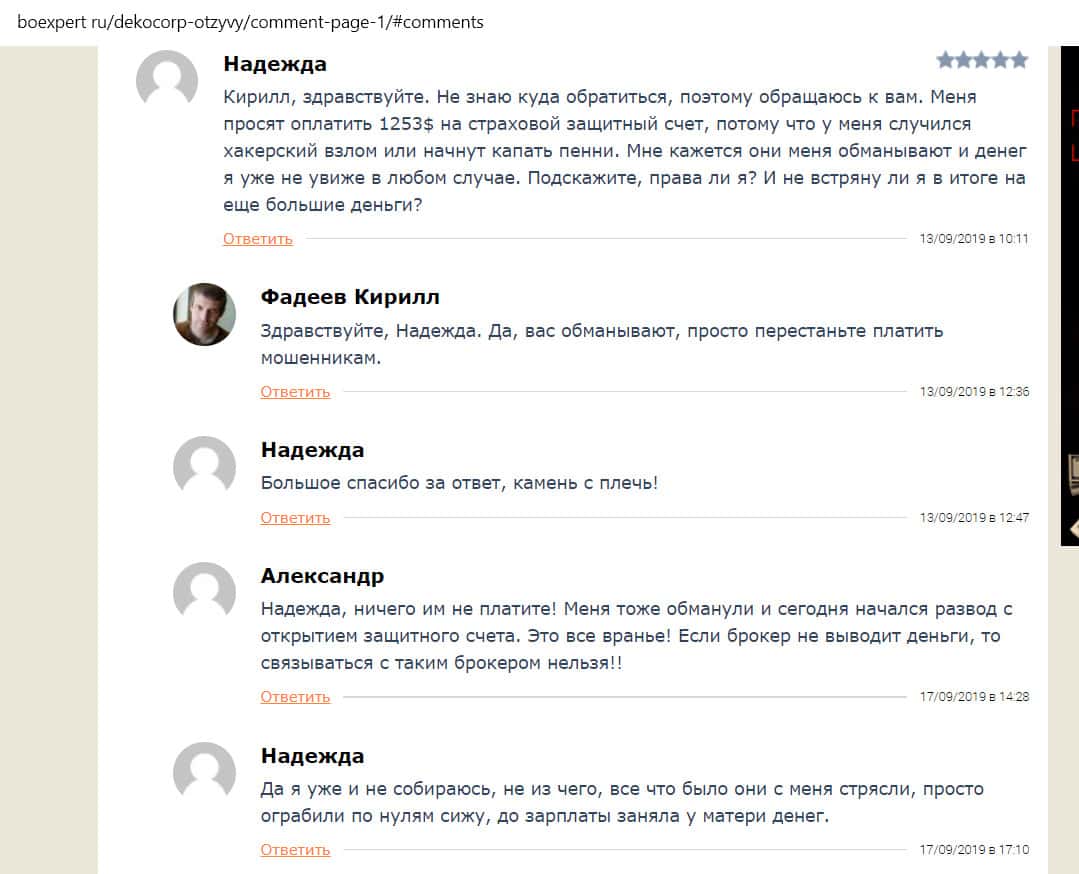Click the dark banner on right edge
The width and height of the screenshot is (1079, 874).
point(1069,300)
